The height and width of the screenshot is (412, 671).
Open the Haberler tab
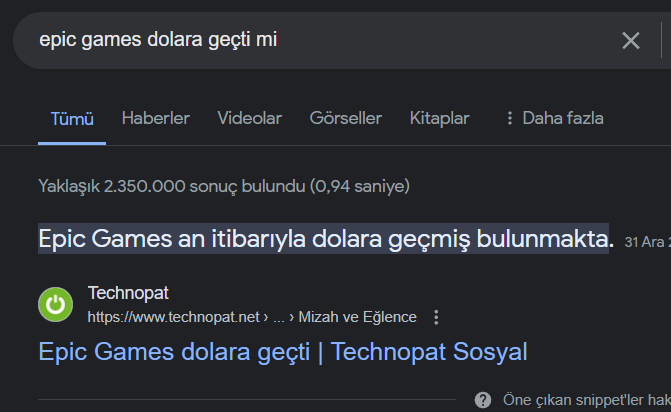tap(155, 118)
